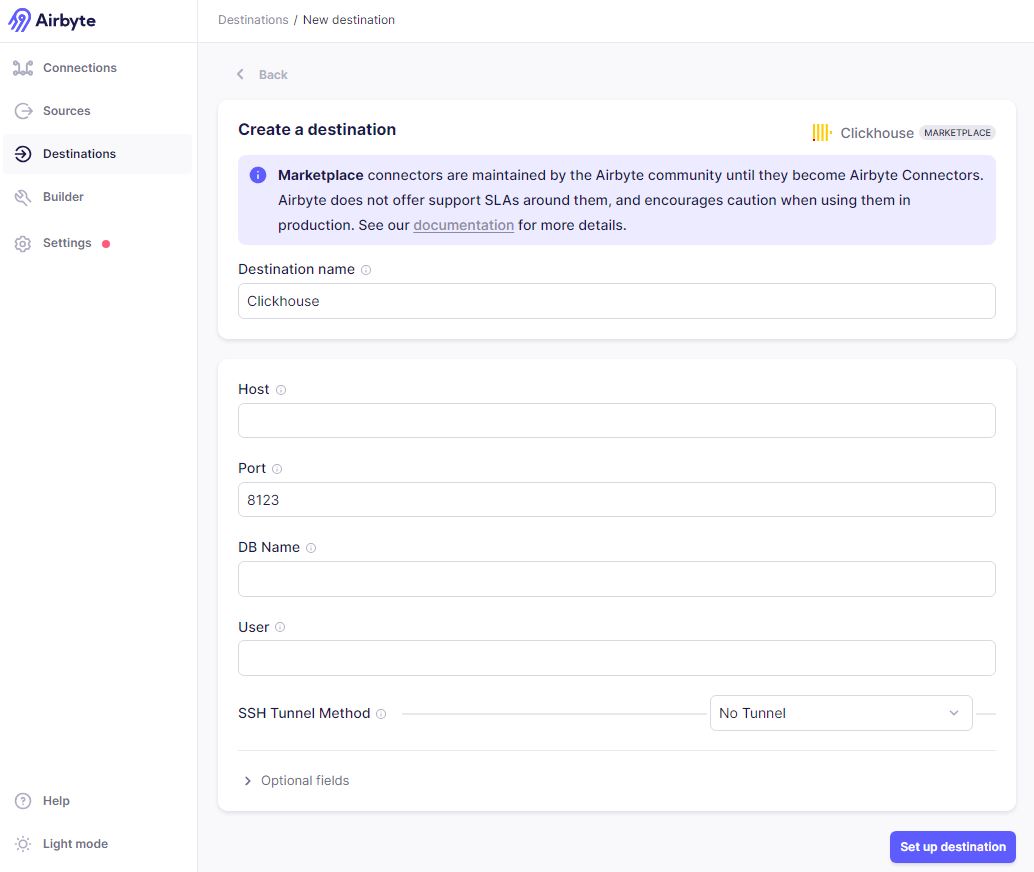Focus the Host input field
The height and width of the screenshot is (872, 1034).
pos(617,421)
